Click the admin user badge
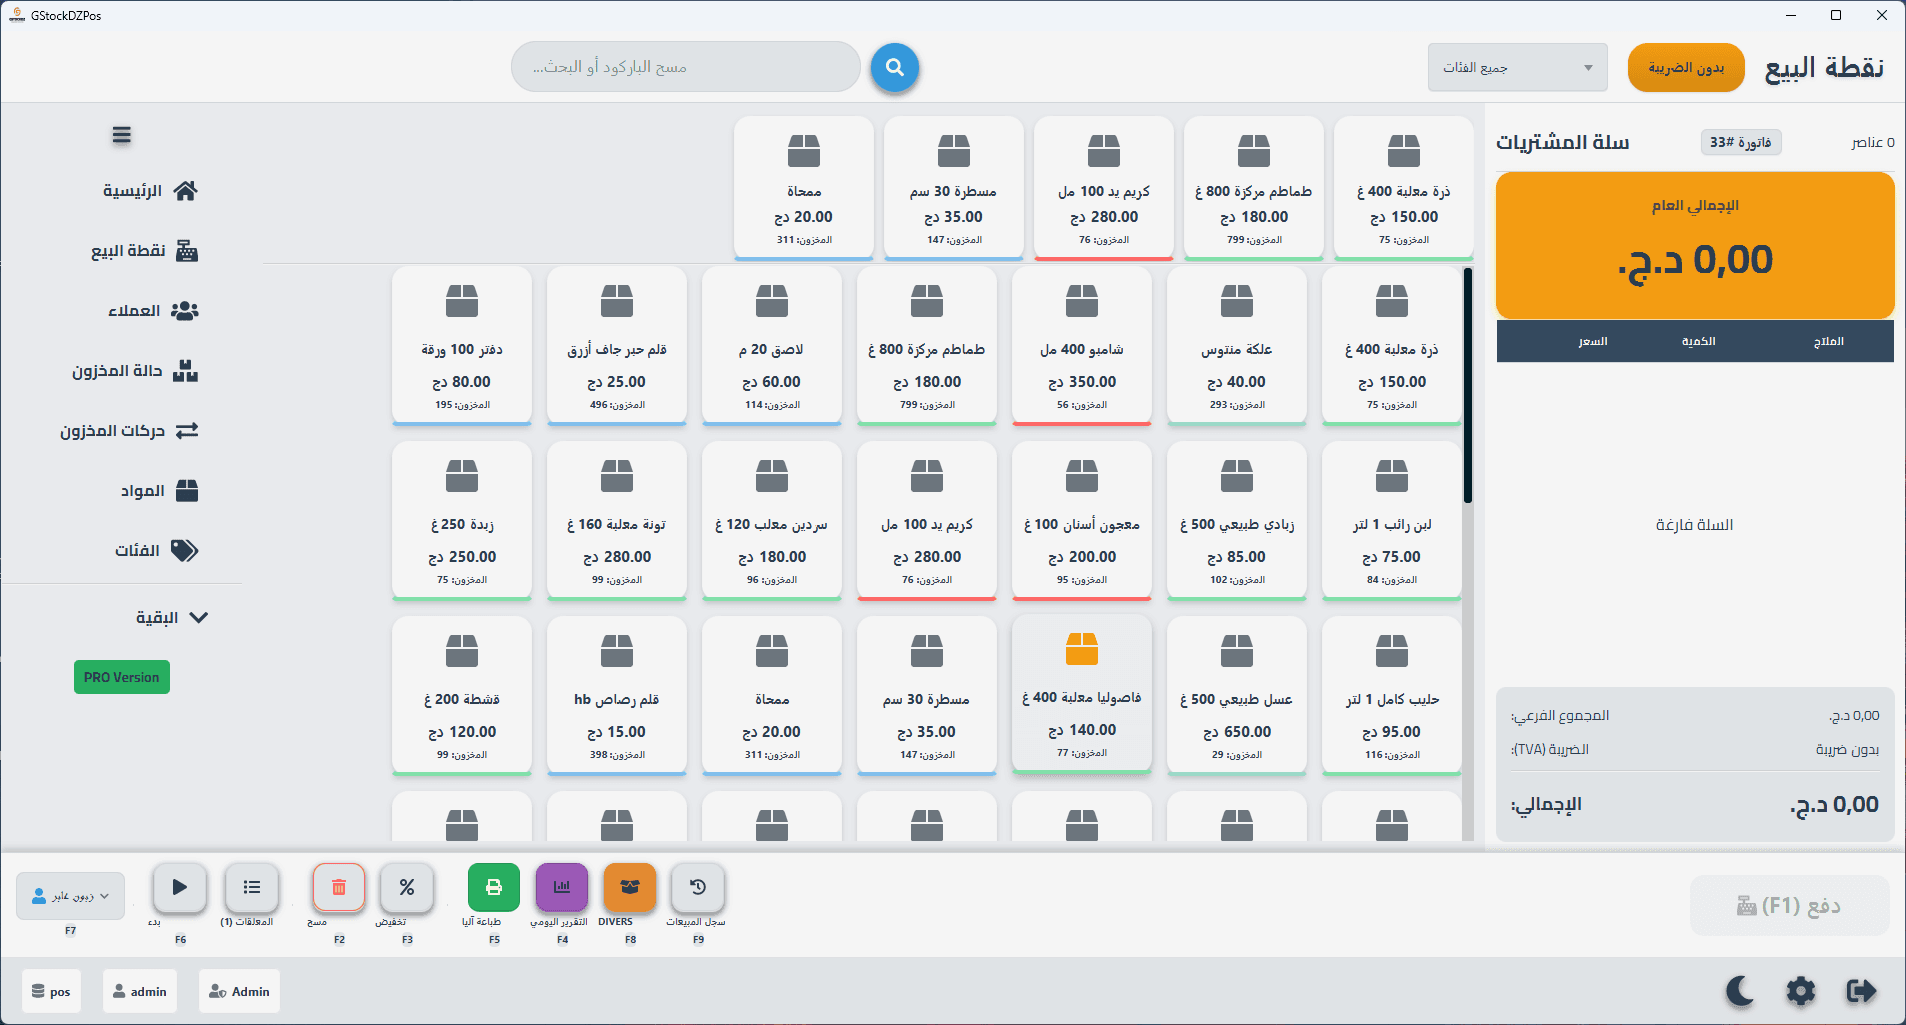The height and width of the screenshot is (1025, 1906). coord(140,991)
